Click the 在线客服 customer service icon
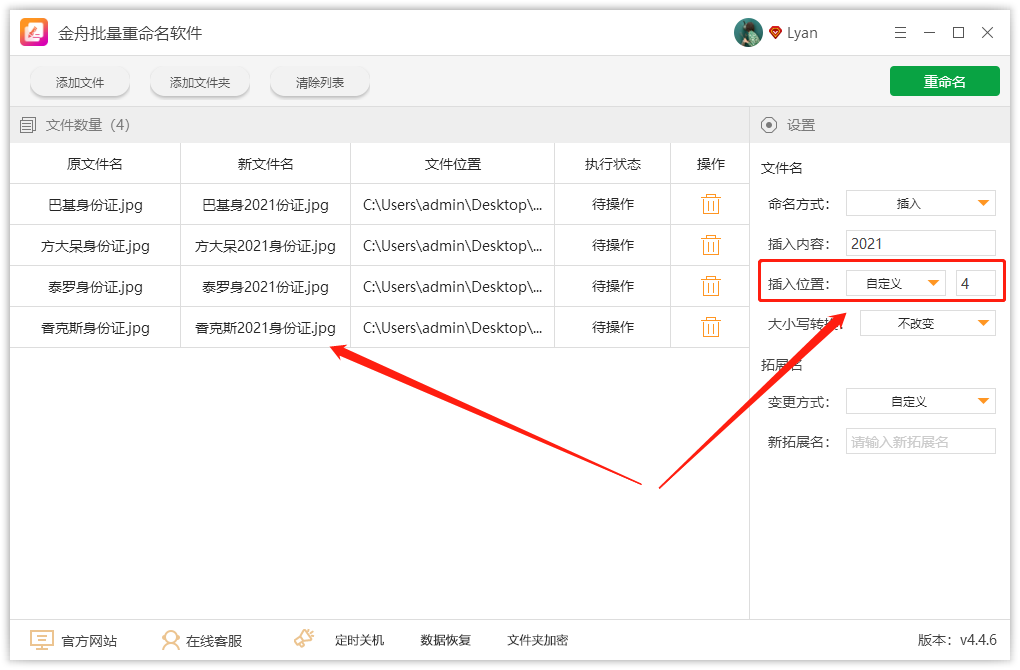 (x=172, y=639)
